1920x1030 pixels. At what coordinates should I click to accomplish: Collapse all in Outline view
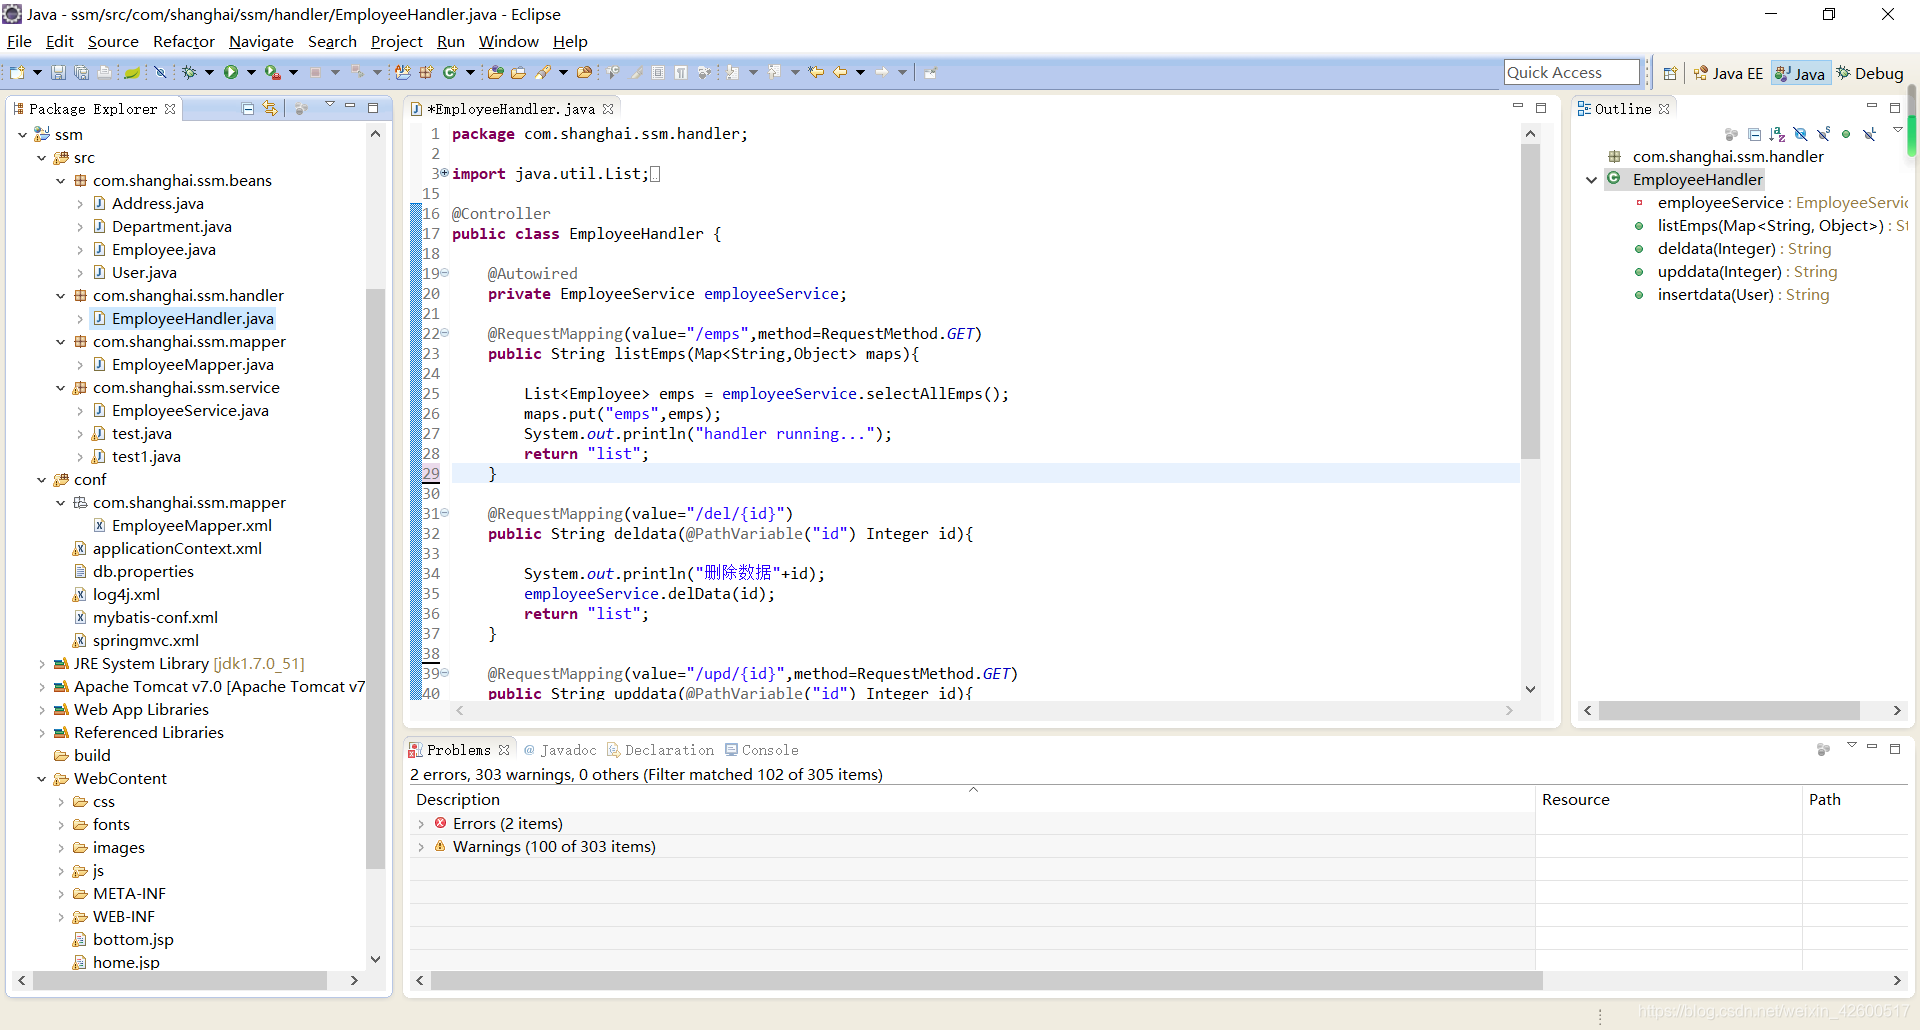point(1755,134)
